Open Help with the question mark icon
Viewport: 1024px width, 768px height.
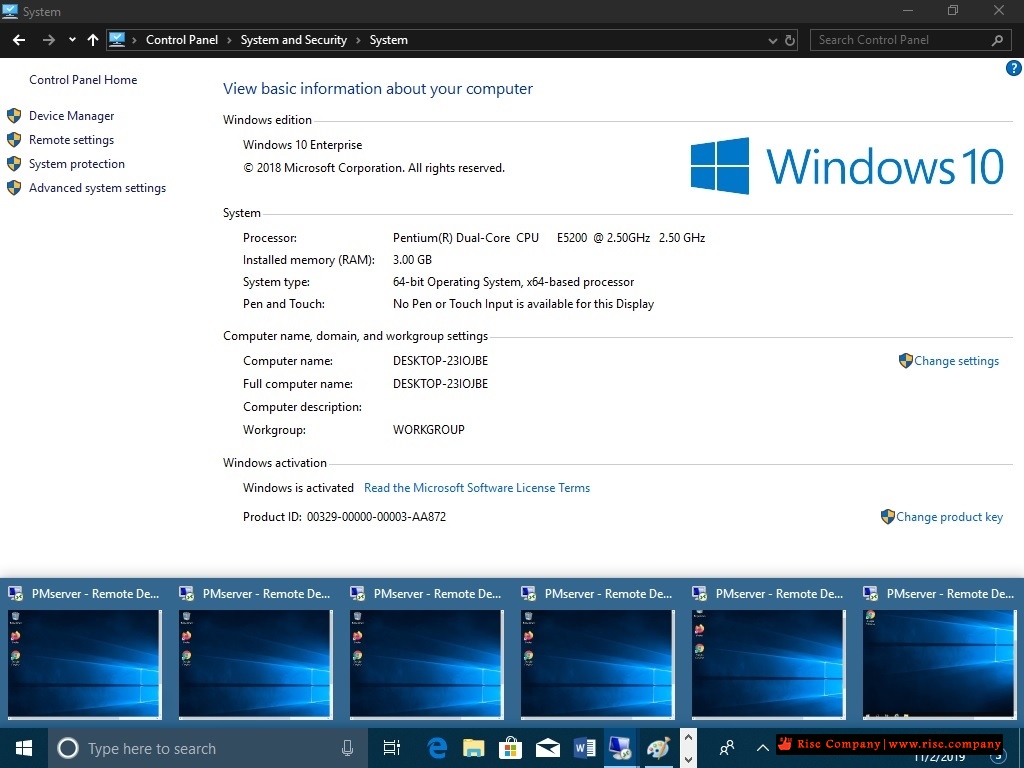tap(1014, 68)
